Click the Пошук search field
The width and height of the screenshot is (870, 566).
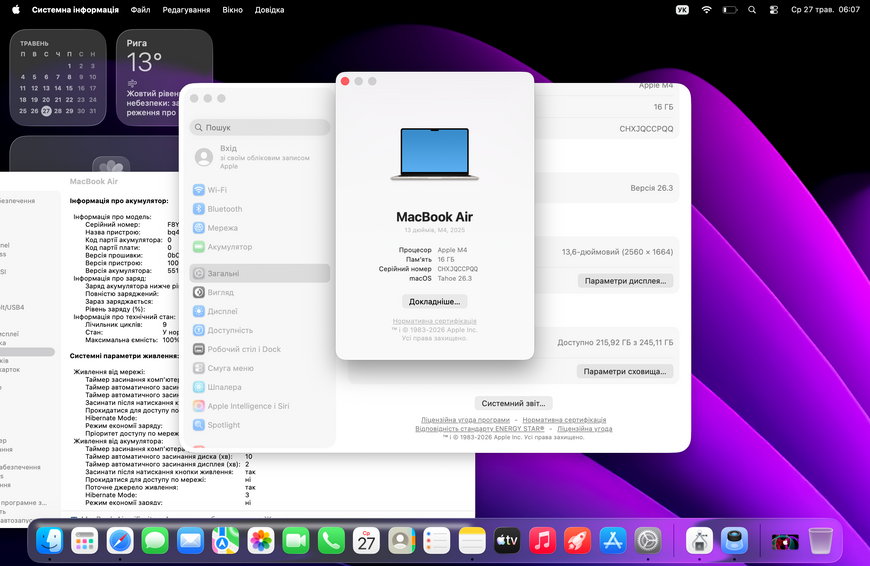[260, 127]
